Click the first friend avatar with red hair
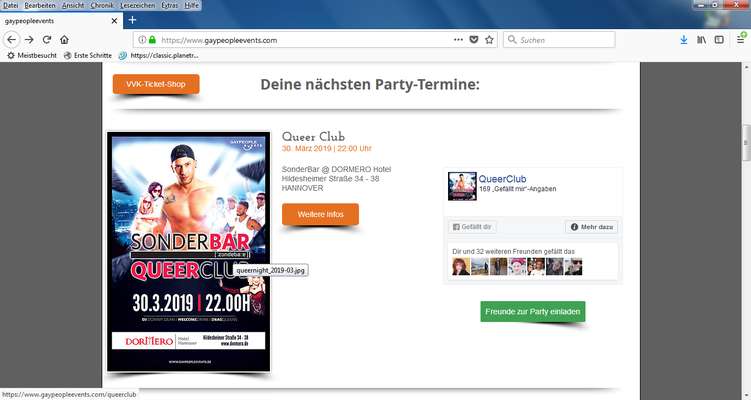The image size is (751, 400). tap(461, 267)
